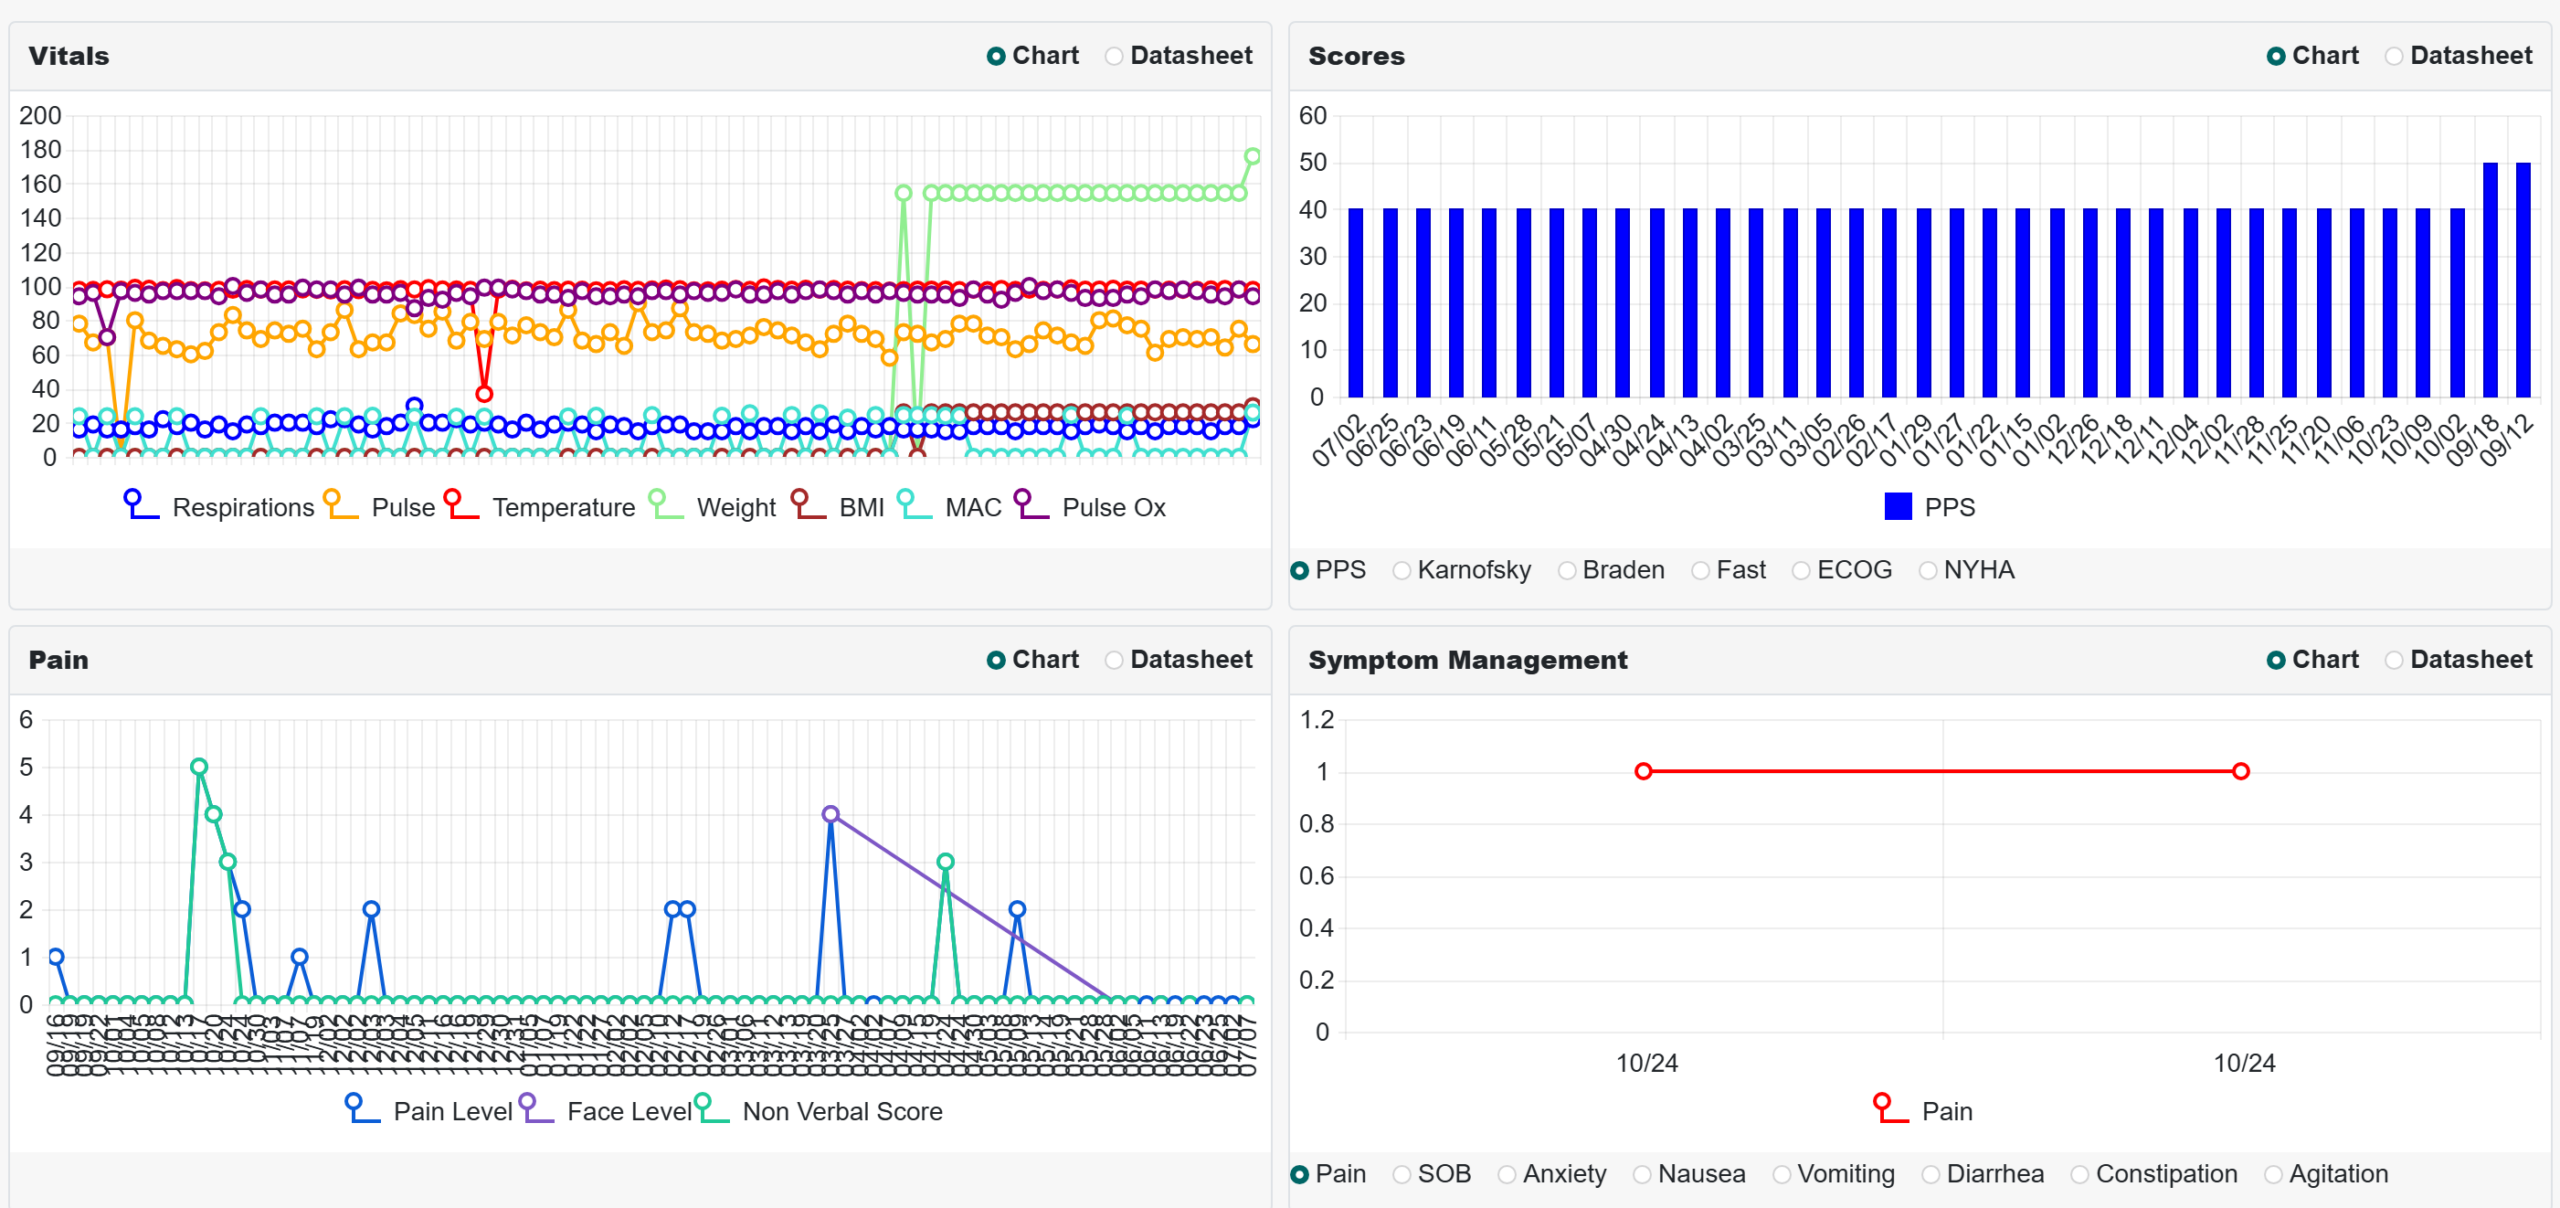The height and width of the screenshot is (1208, 2560).
Task: Toggle the Temperature legend marker in Vitals
Action: click(461, 505)
